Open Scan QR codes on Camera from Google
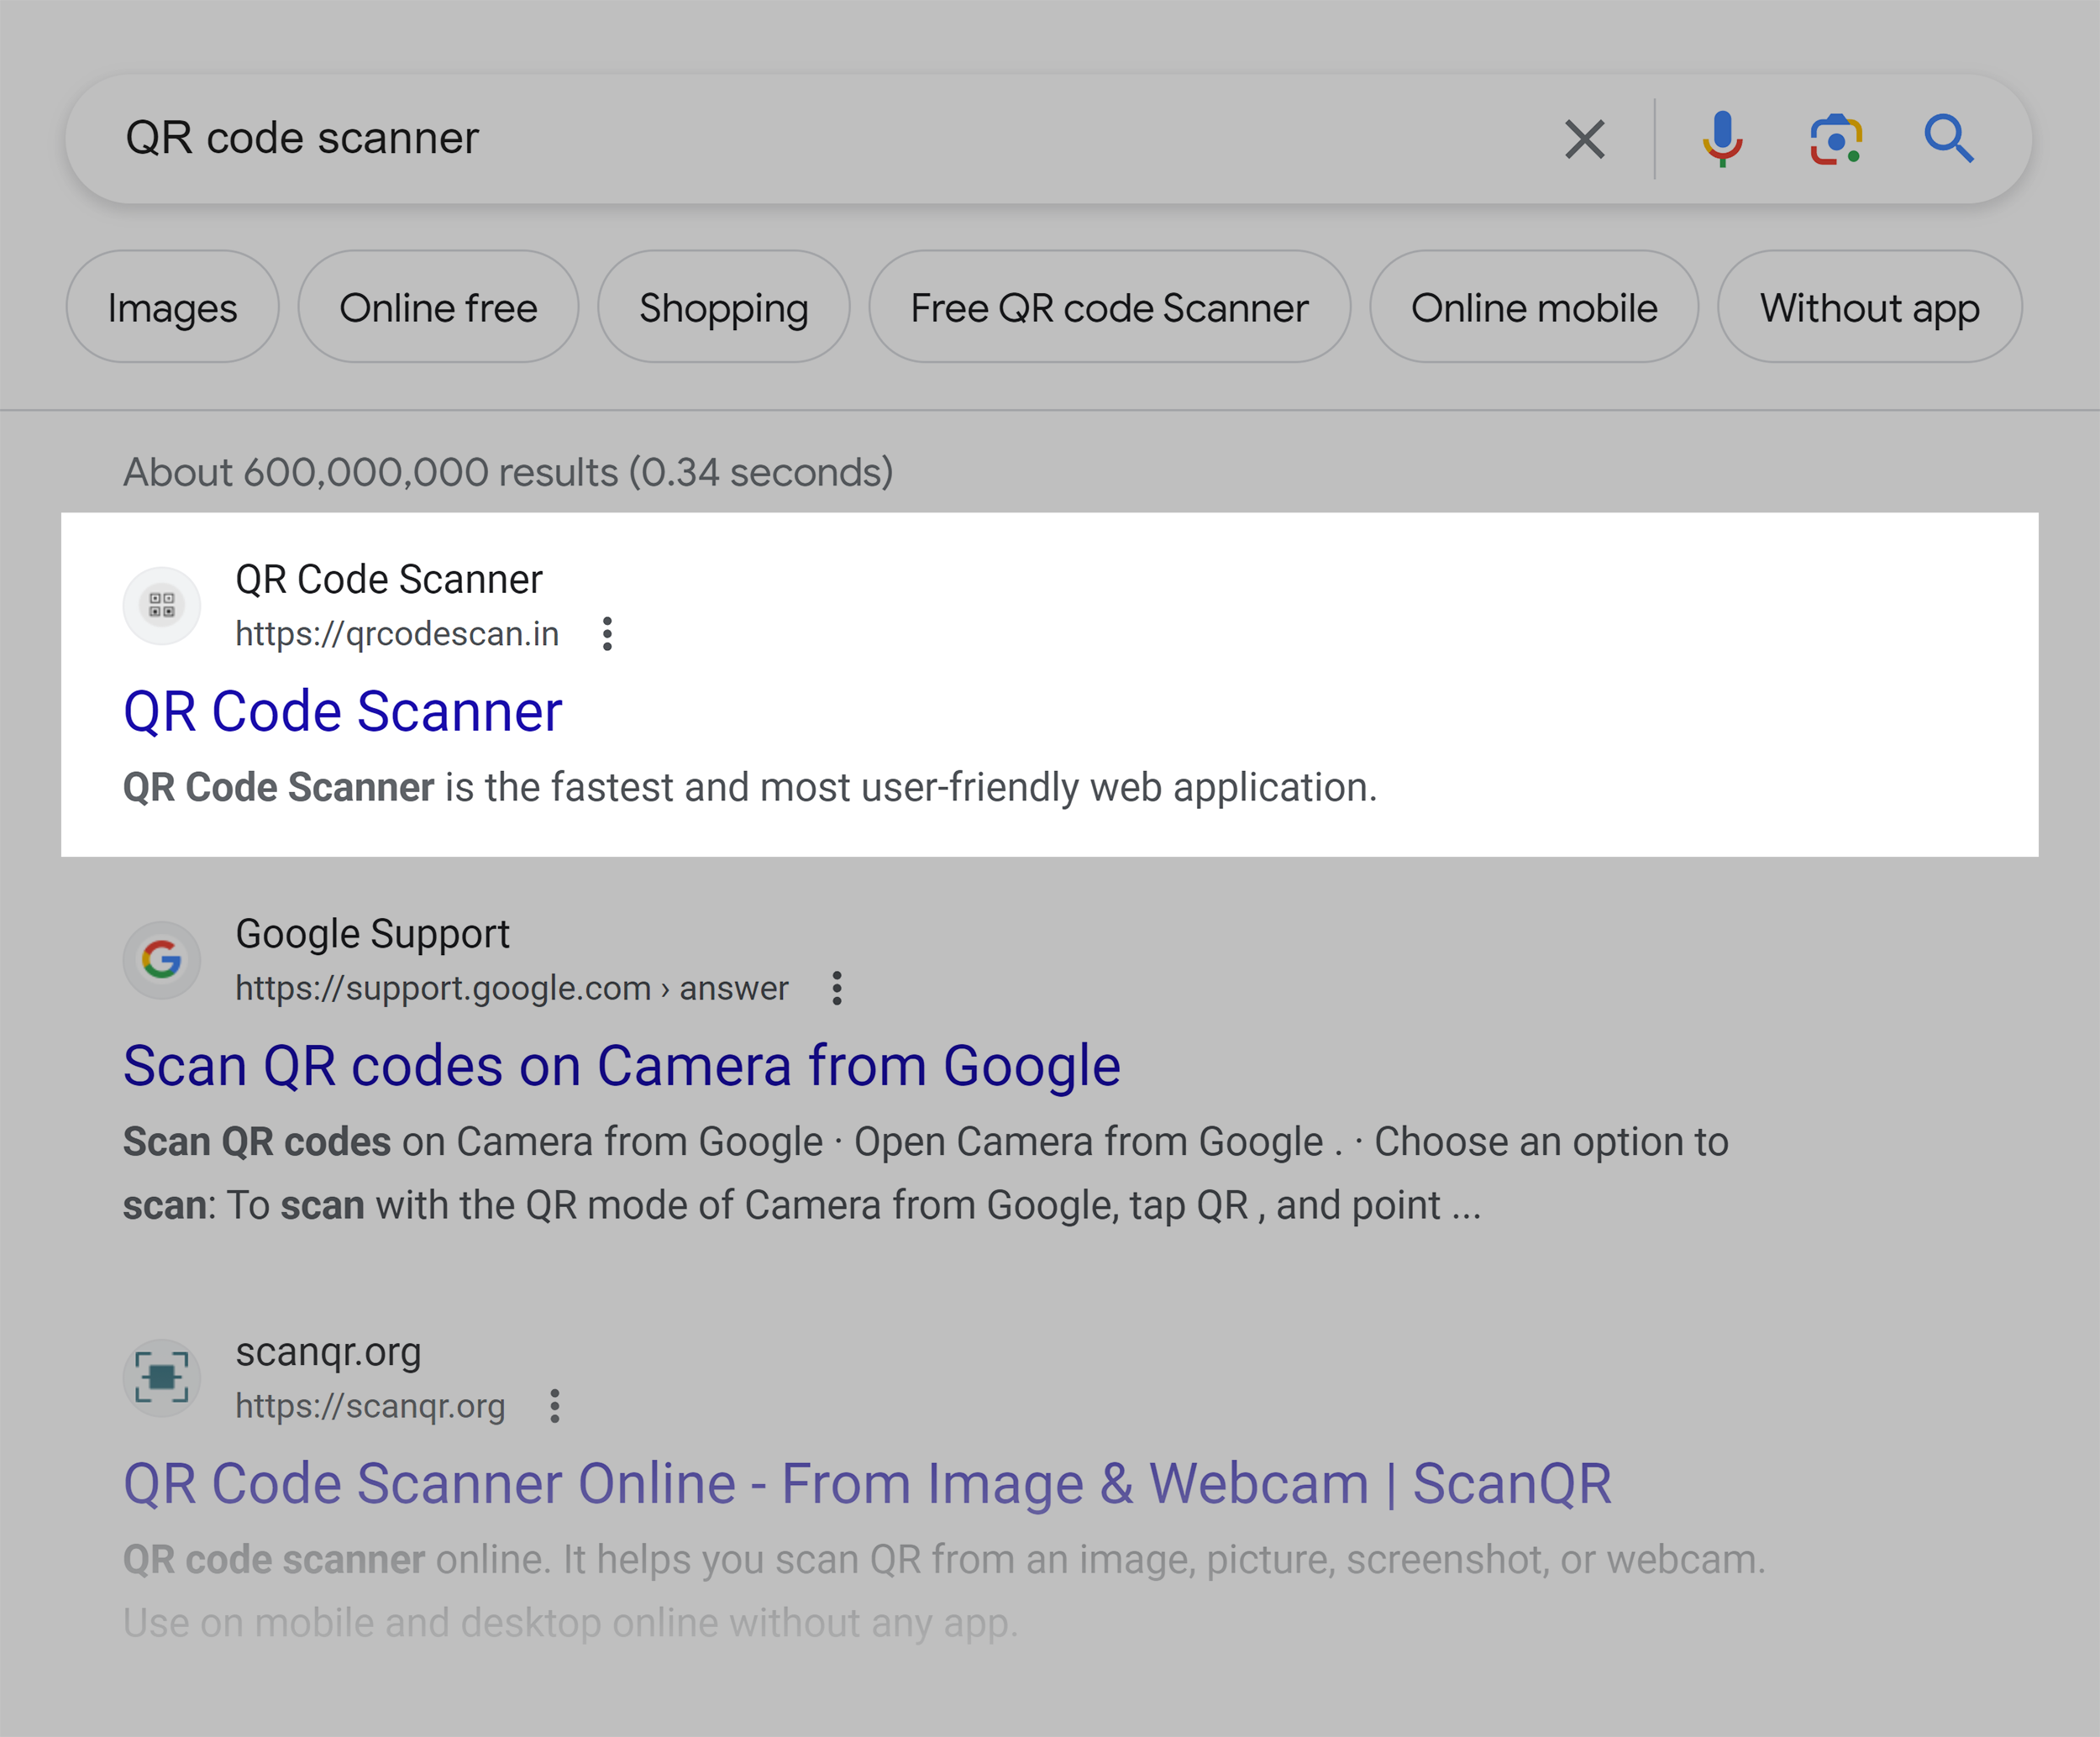 tap(620, 1064)
